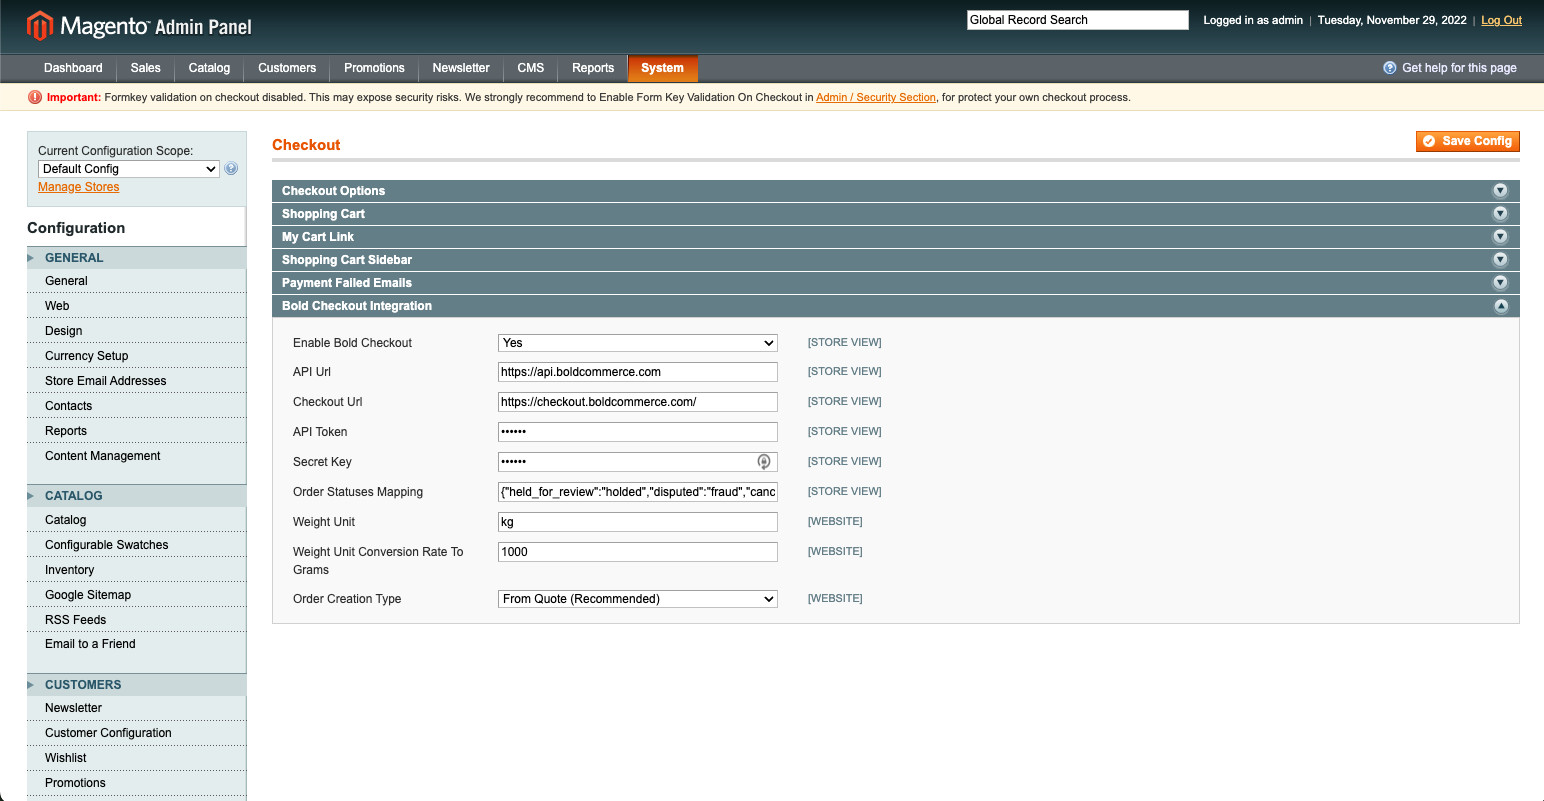This screenshot has height=801, width=1544.
Task: Click into the API Url field
Action: tap(638, 372)
